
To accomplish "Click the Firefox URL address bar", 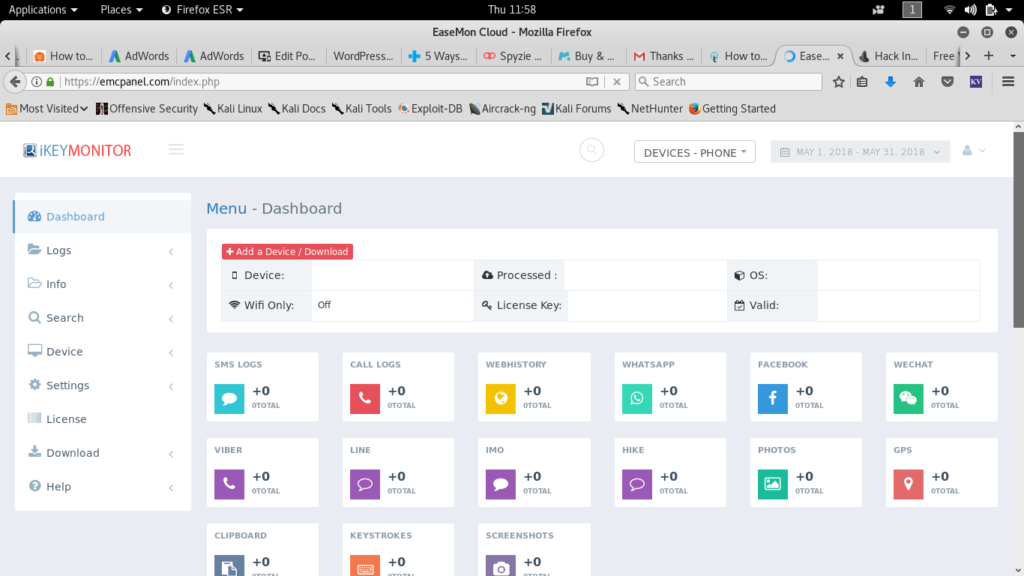I will 320,82.
